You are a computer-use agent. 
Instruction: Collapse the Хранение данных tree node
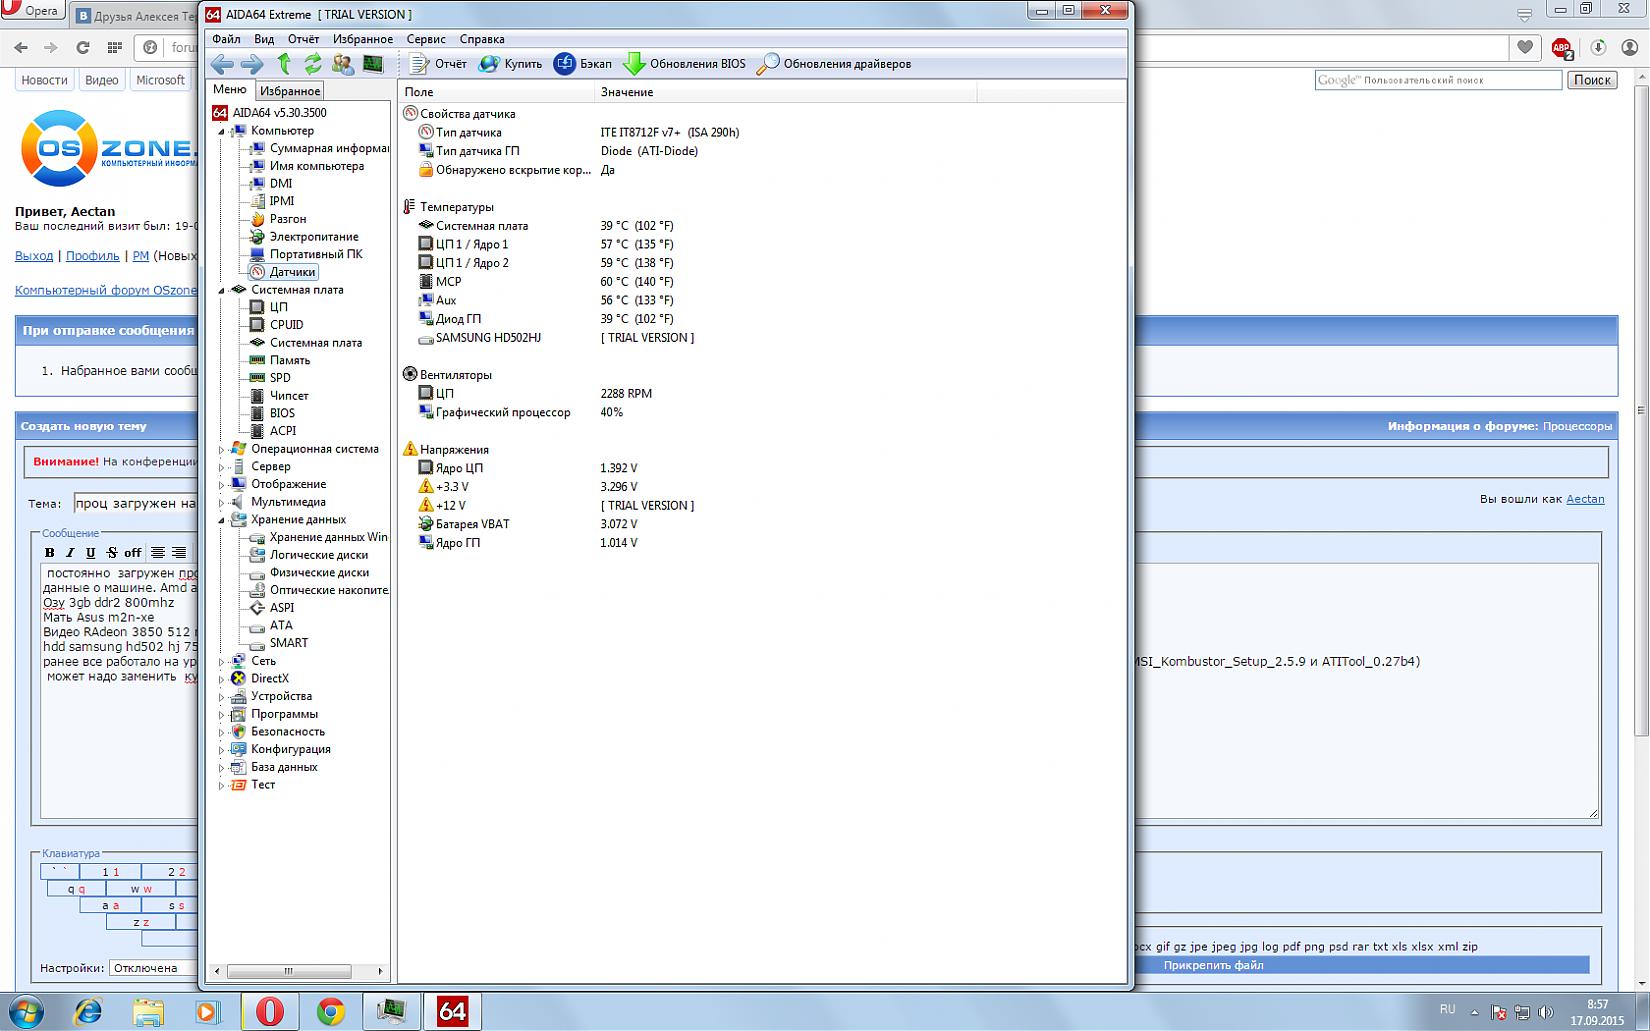[x=222, y=520]
